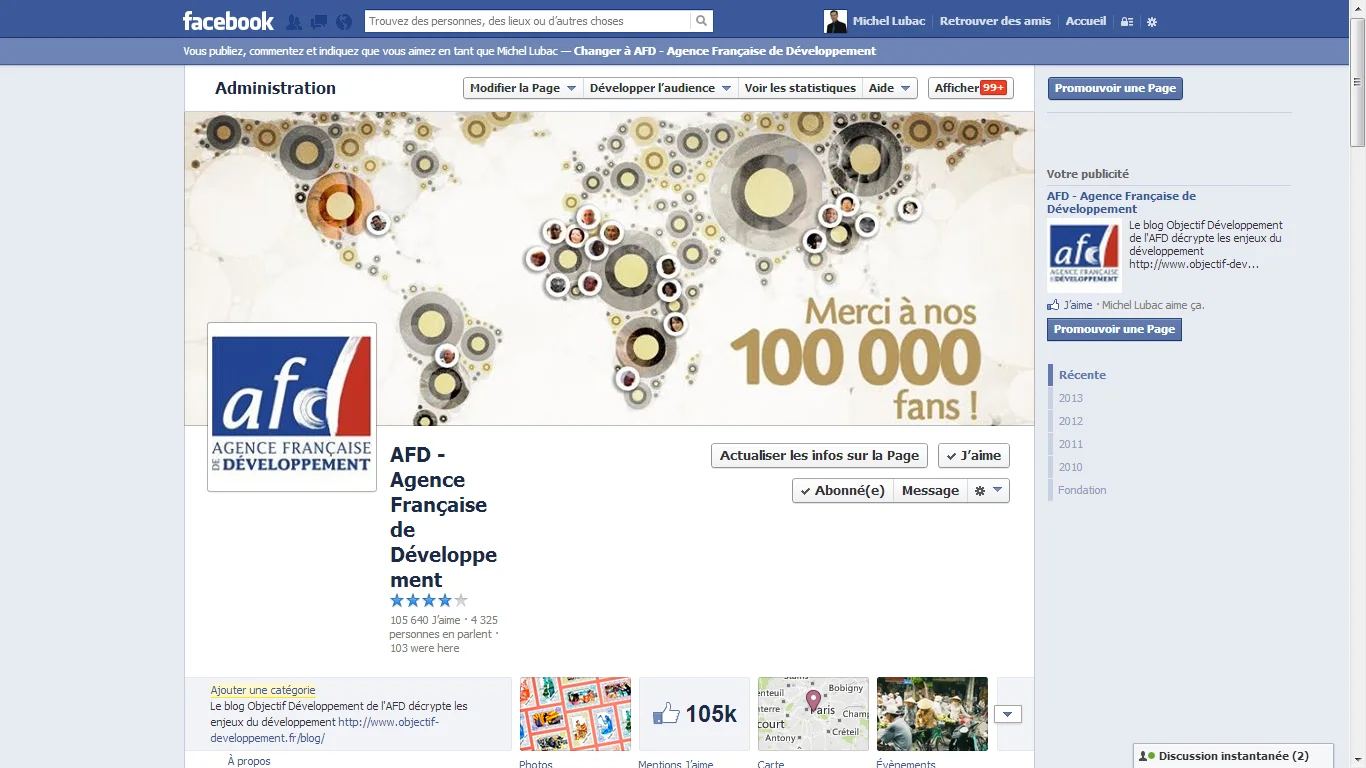Click the search magnifier button

pos(702,21)
